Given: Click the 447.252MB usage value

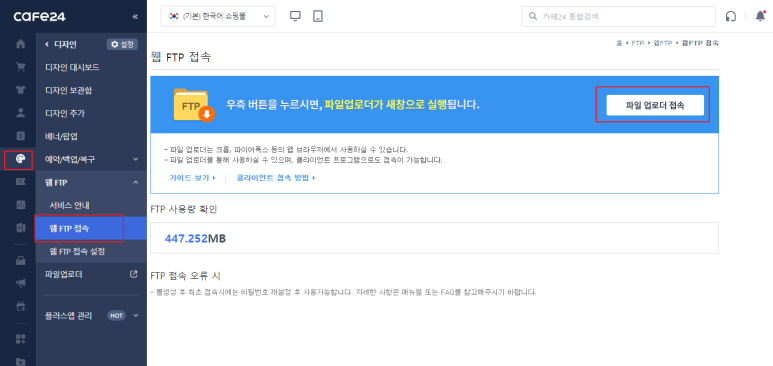Looking at the screenshot, I should (x=195, y=238).
